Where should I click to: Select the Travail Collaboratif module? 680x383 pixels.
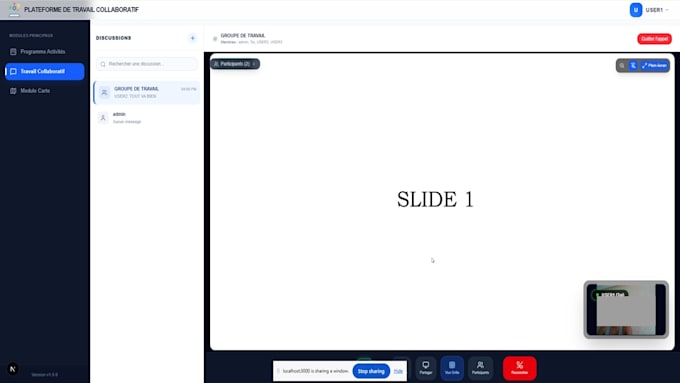[x=45, y=72]
